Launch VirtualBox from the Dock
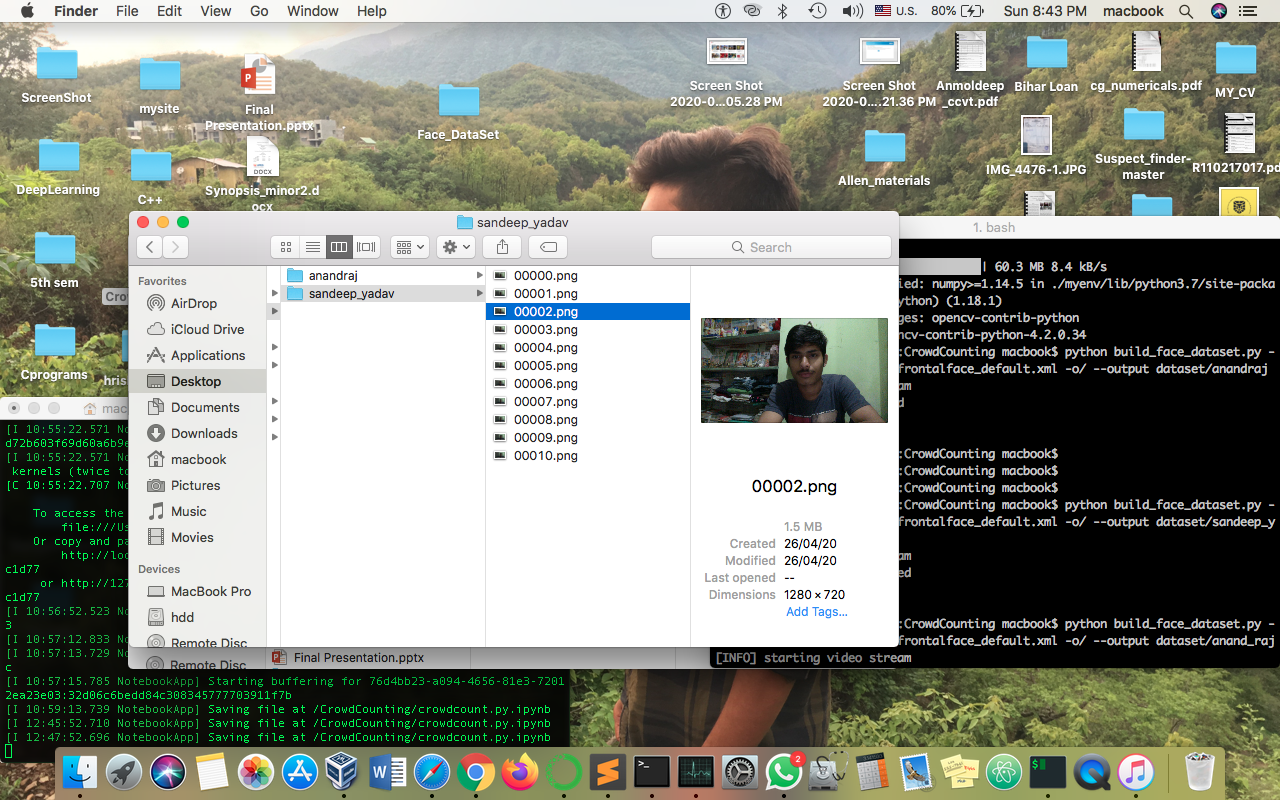This screenshot has height=800, width=1280. coord(343,772)
